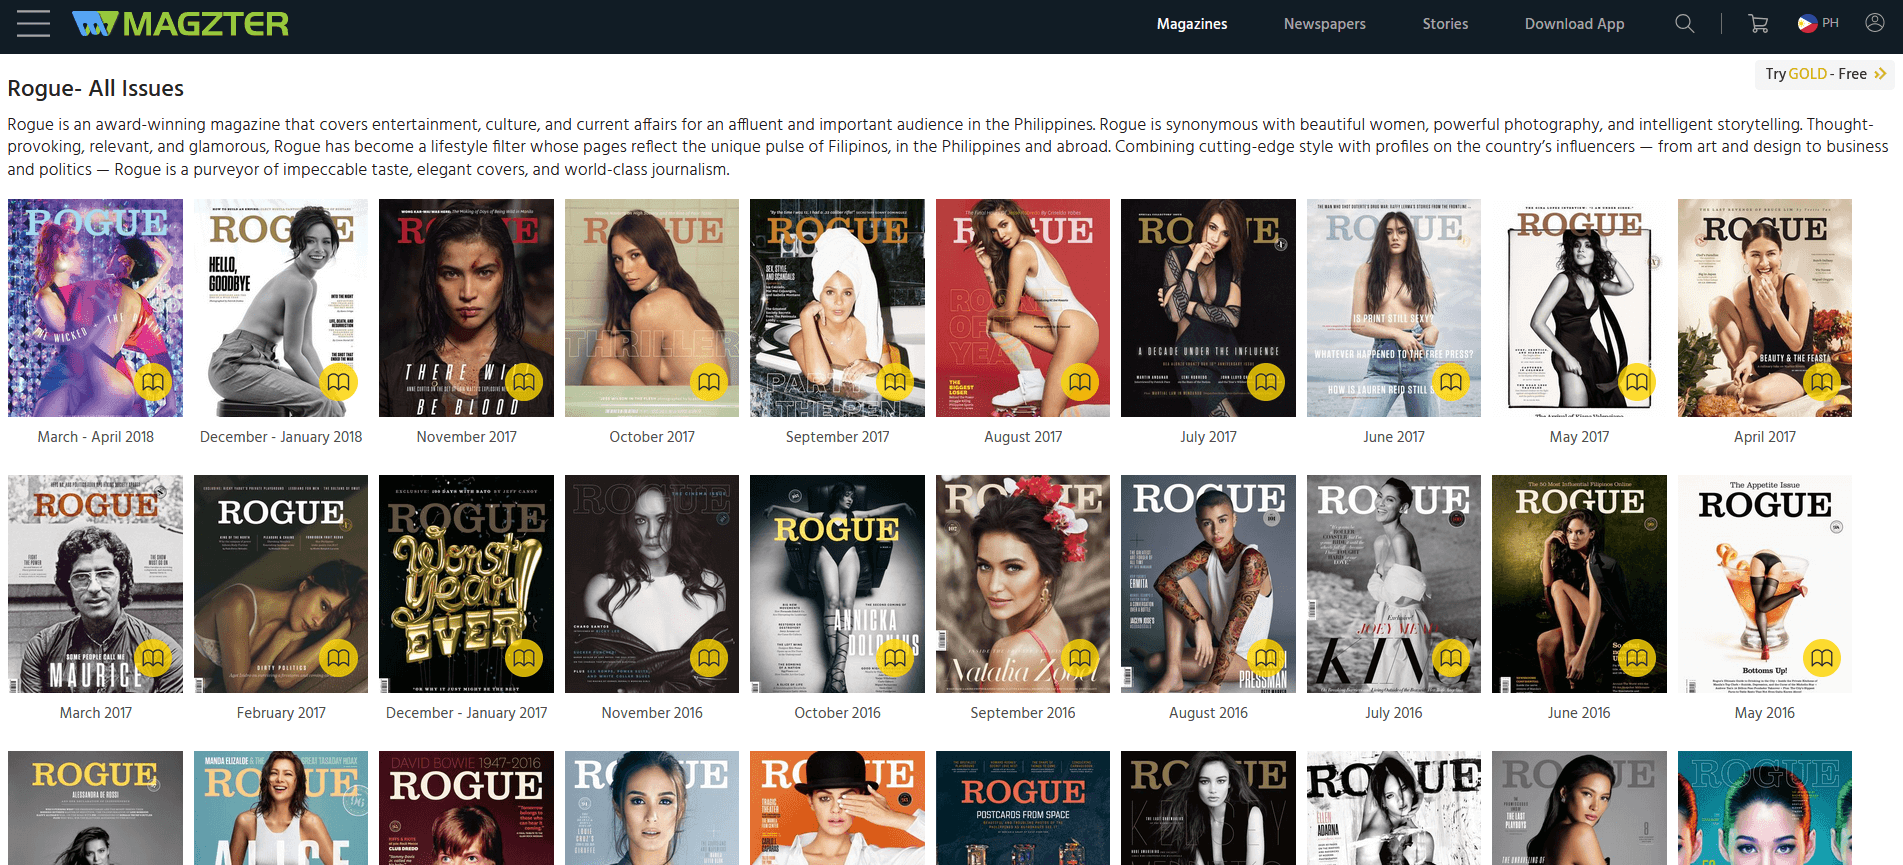Open the December - January 2017 issue link
Image resolution: width=1903 pixels, height=865 pixels.
[466, 713]
